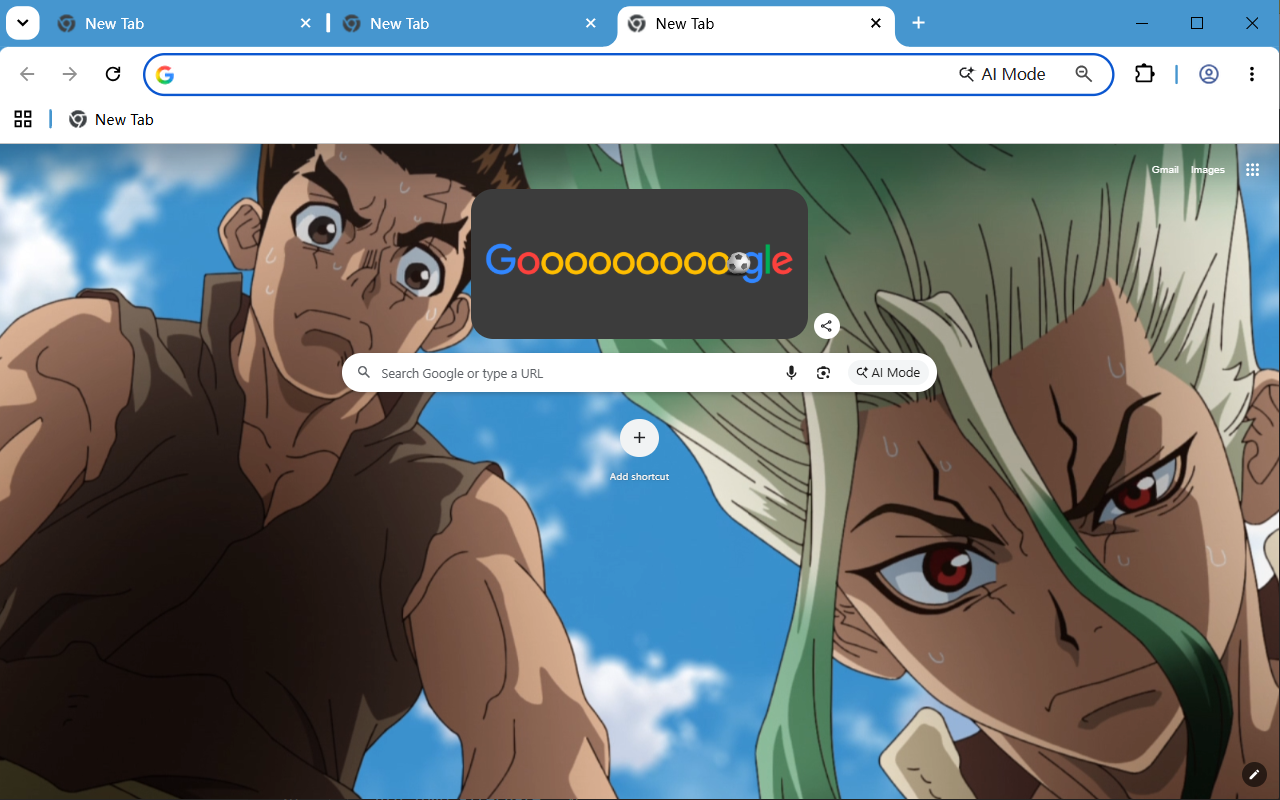Search by image with camera icon
Screen dimensions: 1280x800
[823, 373]
